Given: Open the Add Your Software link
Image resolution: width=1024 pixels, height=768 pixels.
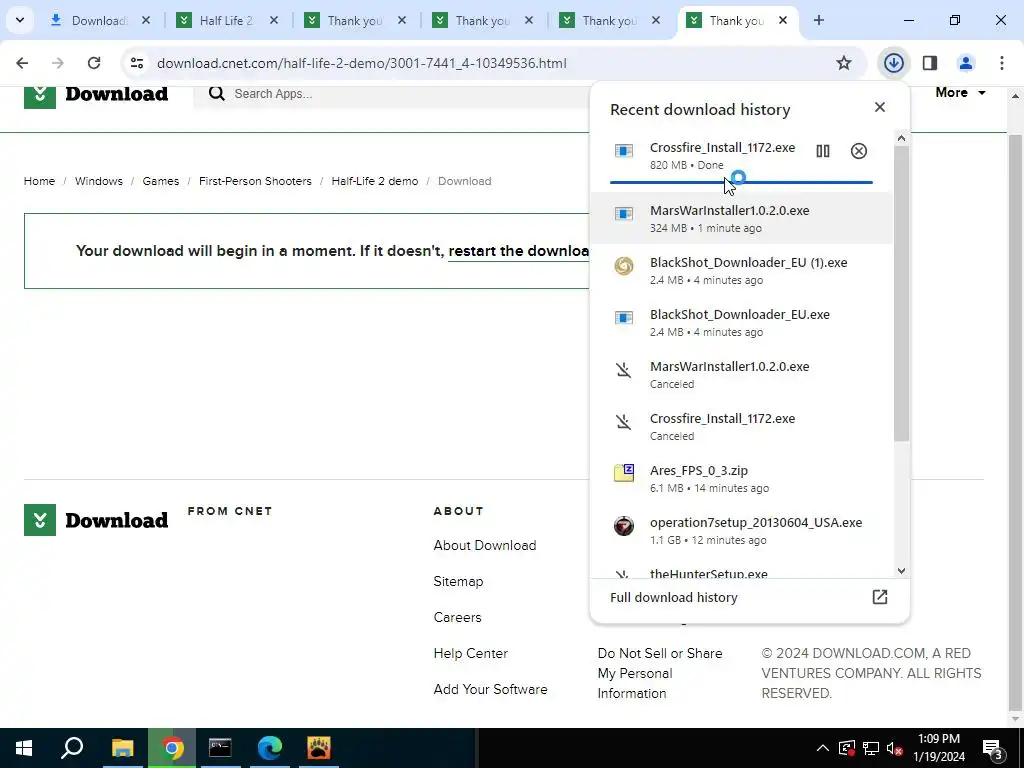Looking at the screenshot, I should [490, 689].
